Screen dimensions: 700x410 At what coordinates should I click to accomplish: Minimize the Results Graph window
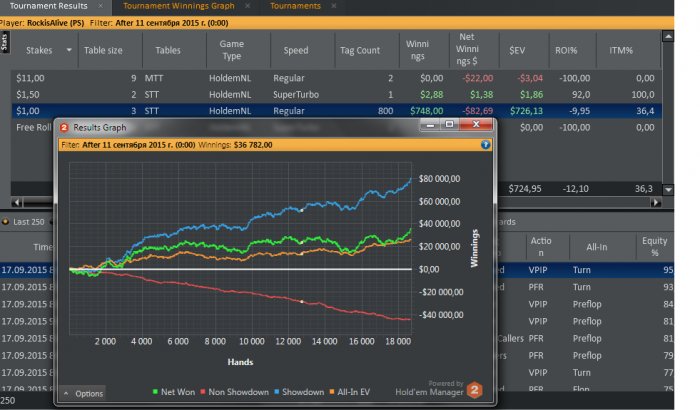coord(430,125)
